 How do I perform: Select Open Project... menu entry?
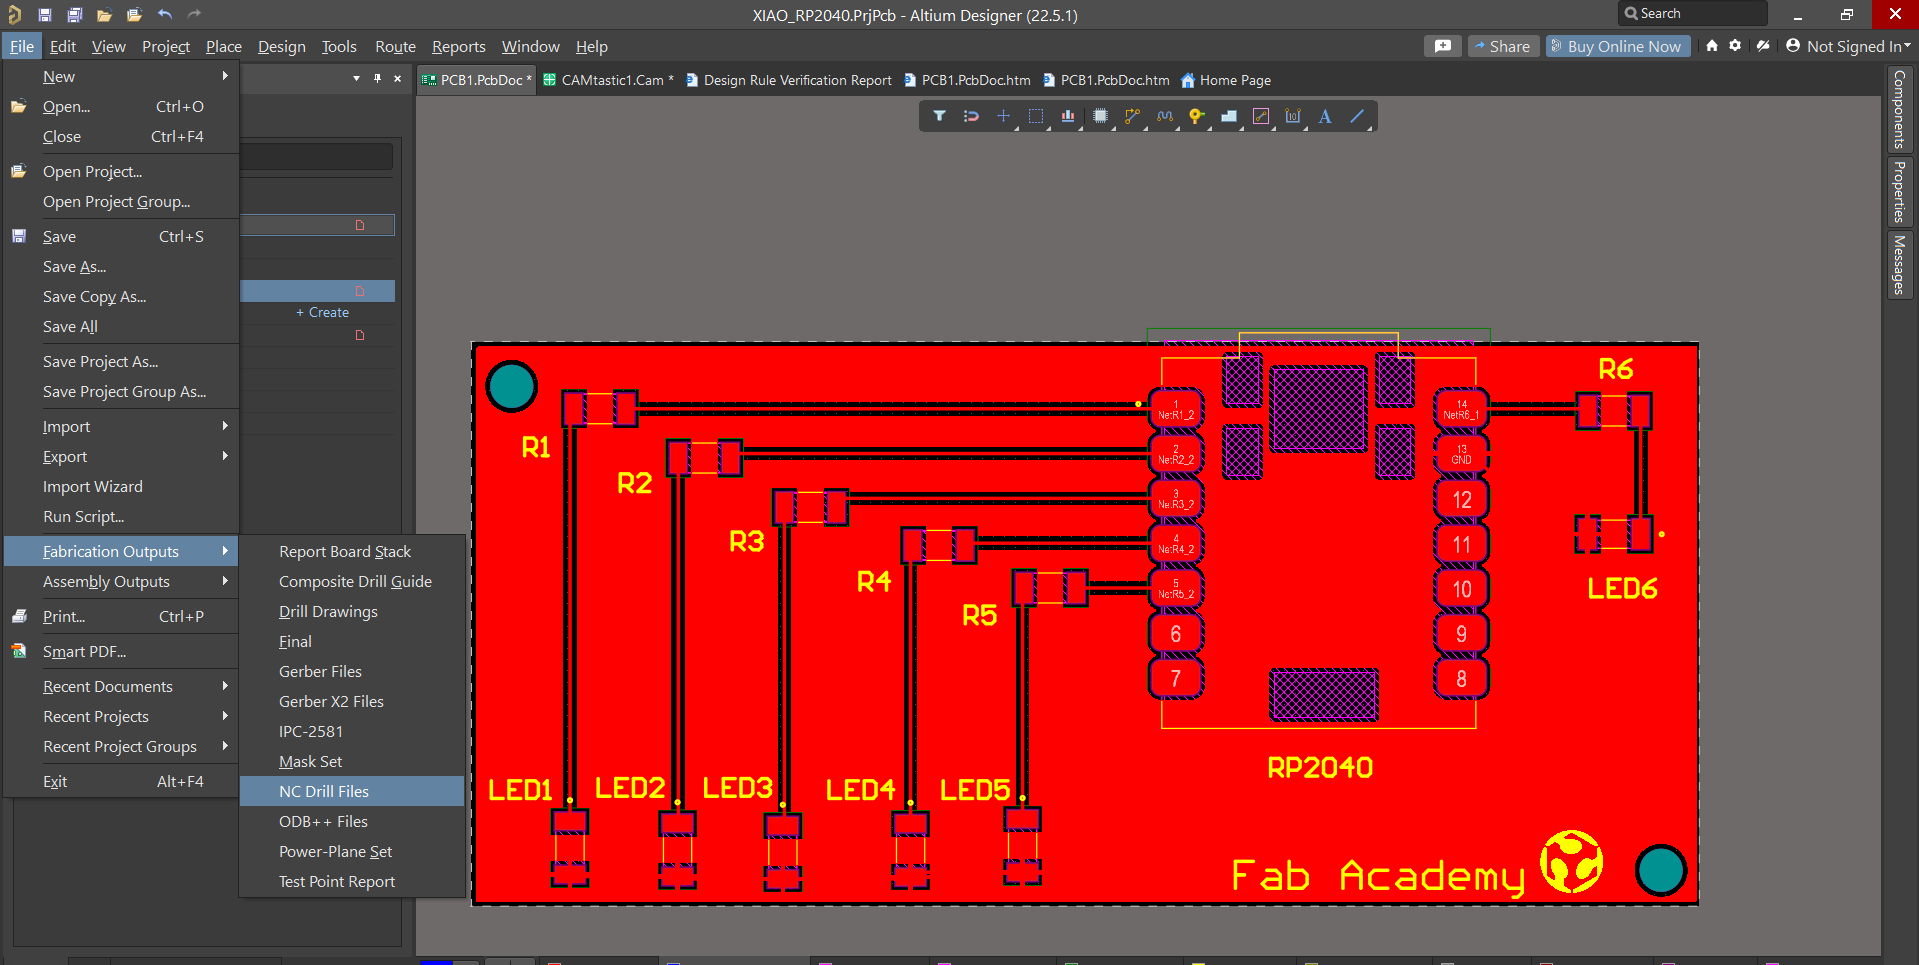pyautogui.click(x=121, y=171)
